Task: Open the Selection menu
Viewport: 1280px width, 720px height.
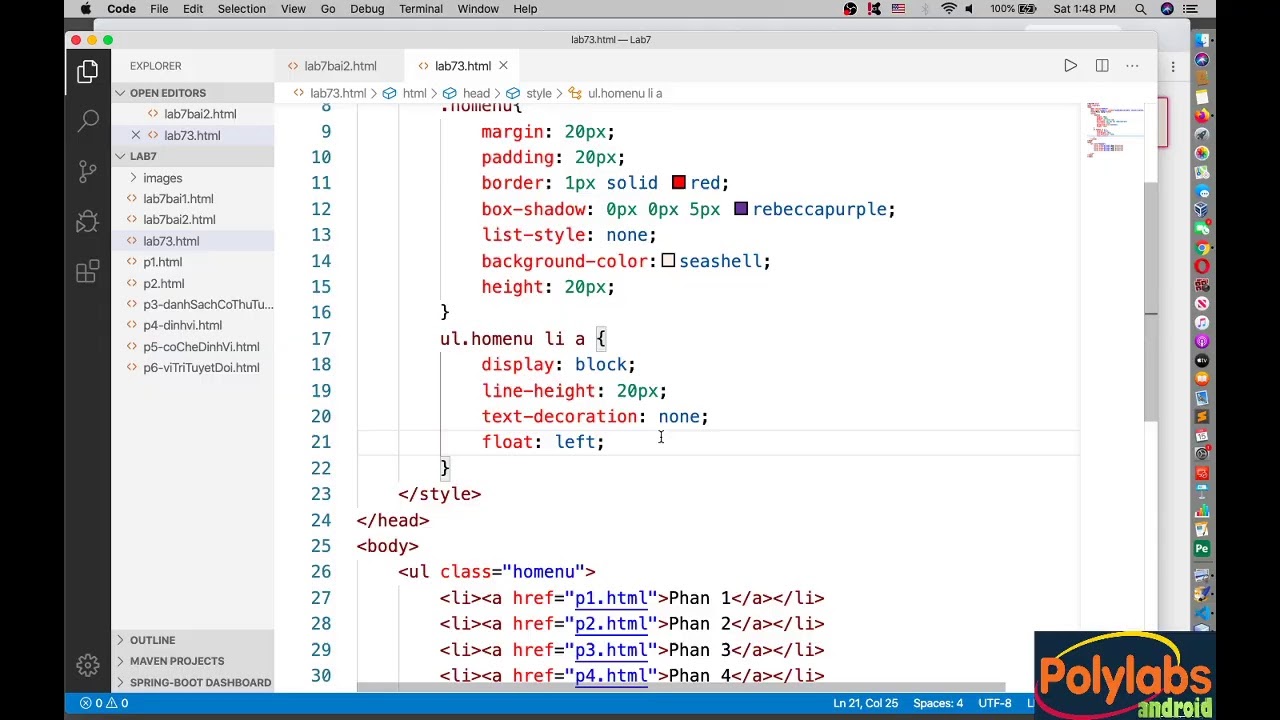Action: pos(242,9)
